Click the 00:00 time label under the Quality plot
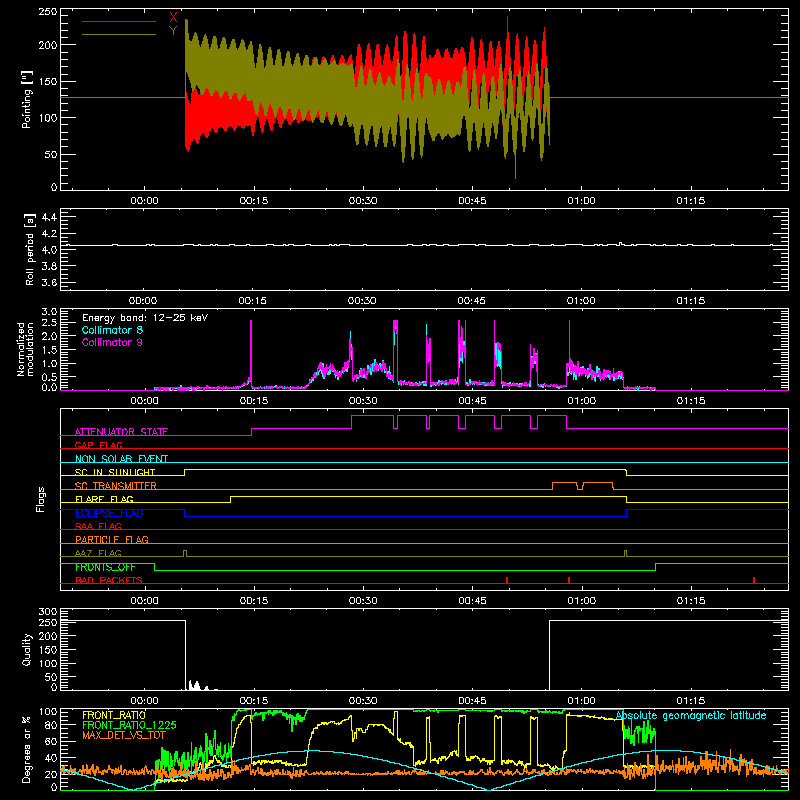The width and height of the screenshot is (800, 800). click(144, 701)
